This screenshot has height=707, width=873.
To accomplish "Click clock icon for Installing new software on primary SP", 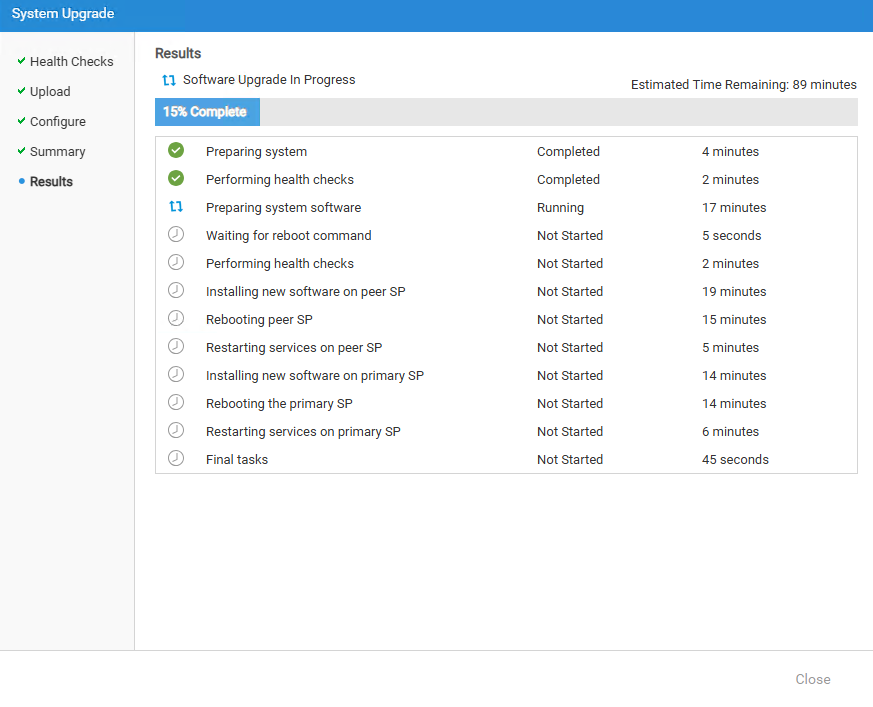I will (x=176, y=375).
